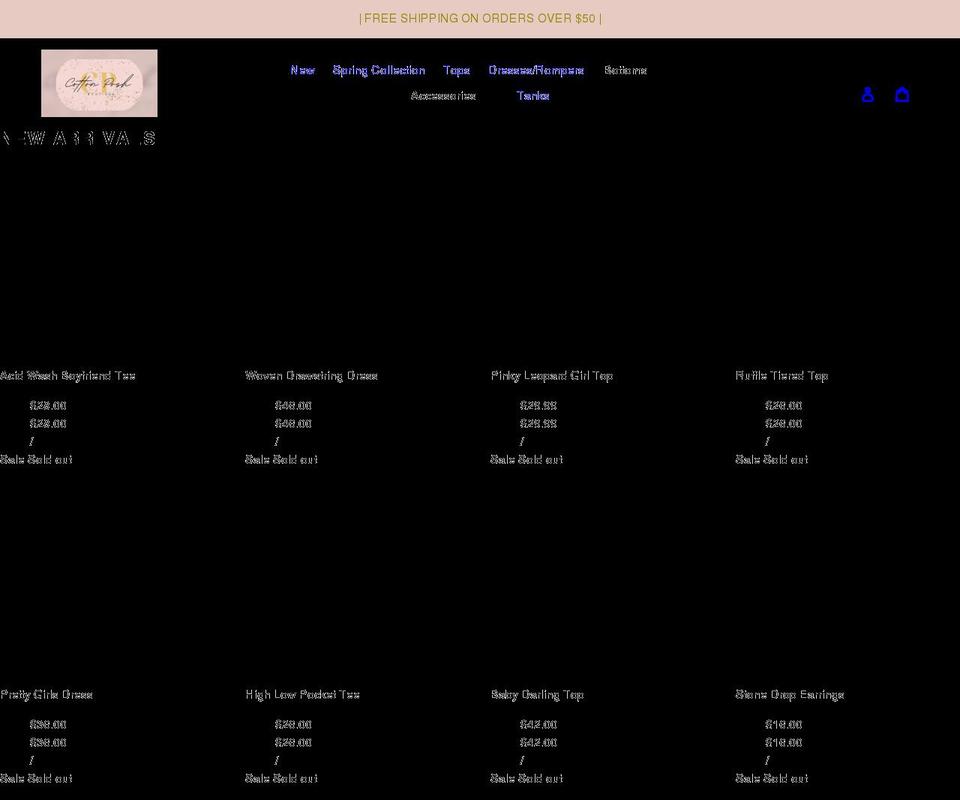The height and width of the screenshot is (800, 960).
Task: Go to the Accessories category
Action: (443, 95)
